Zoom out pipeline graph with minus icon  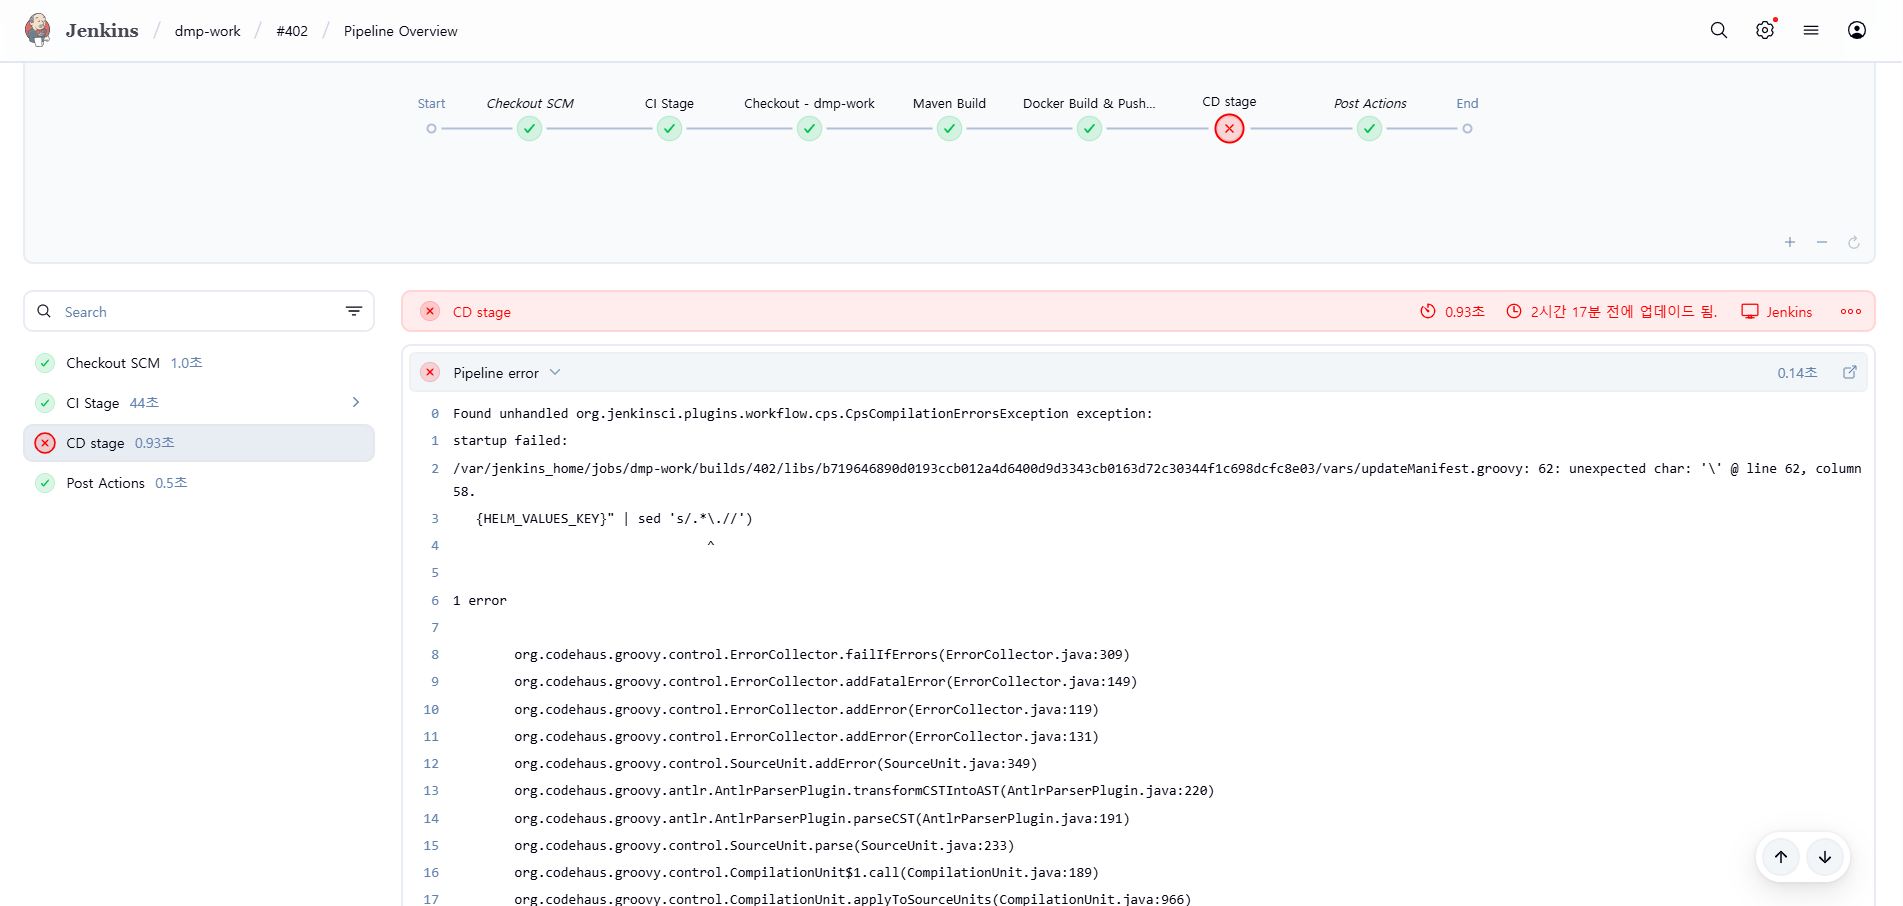(1821, 242)
